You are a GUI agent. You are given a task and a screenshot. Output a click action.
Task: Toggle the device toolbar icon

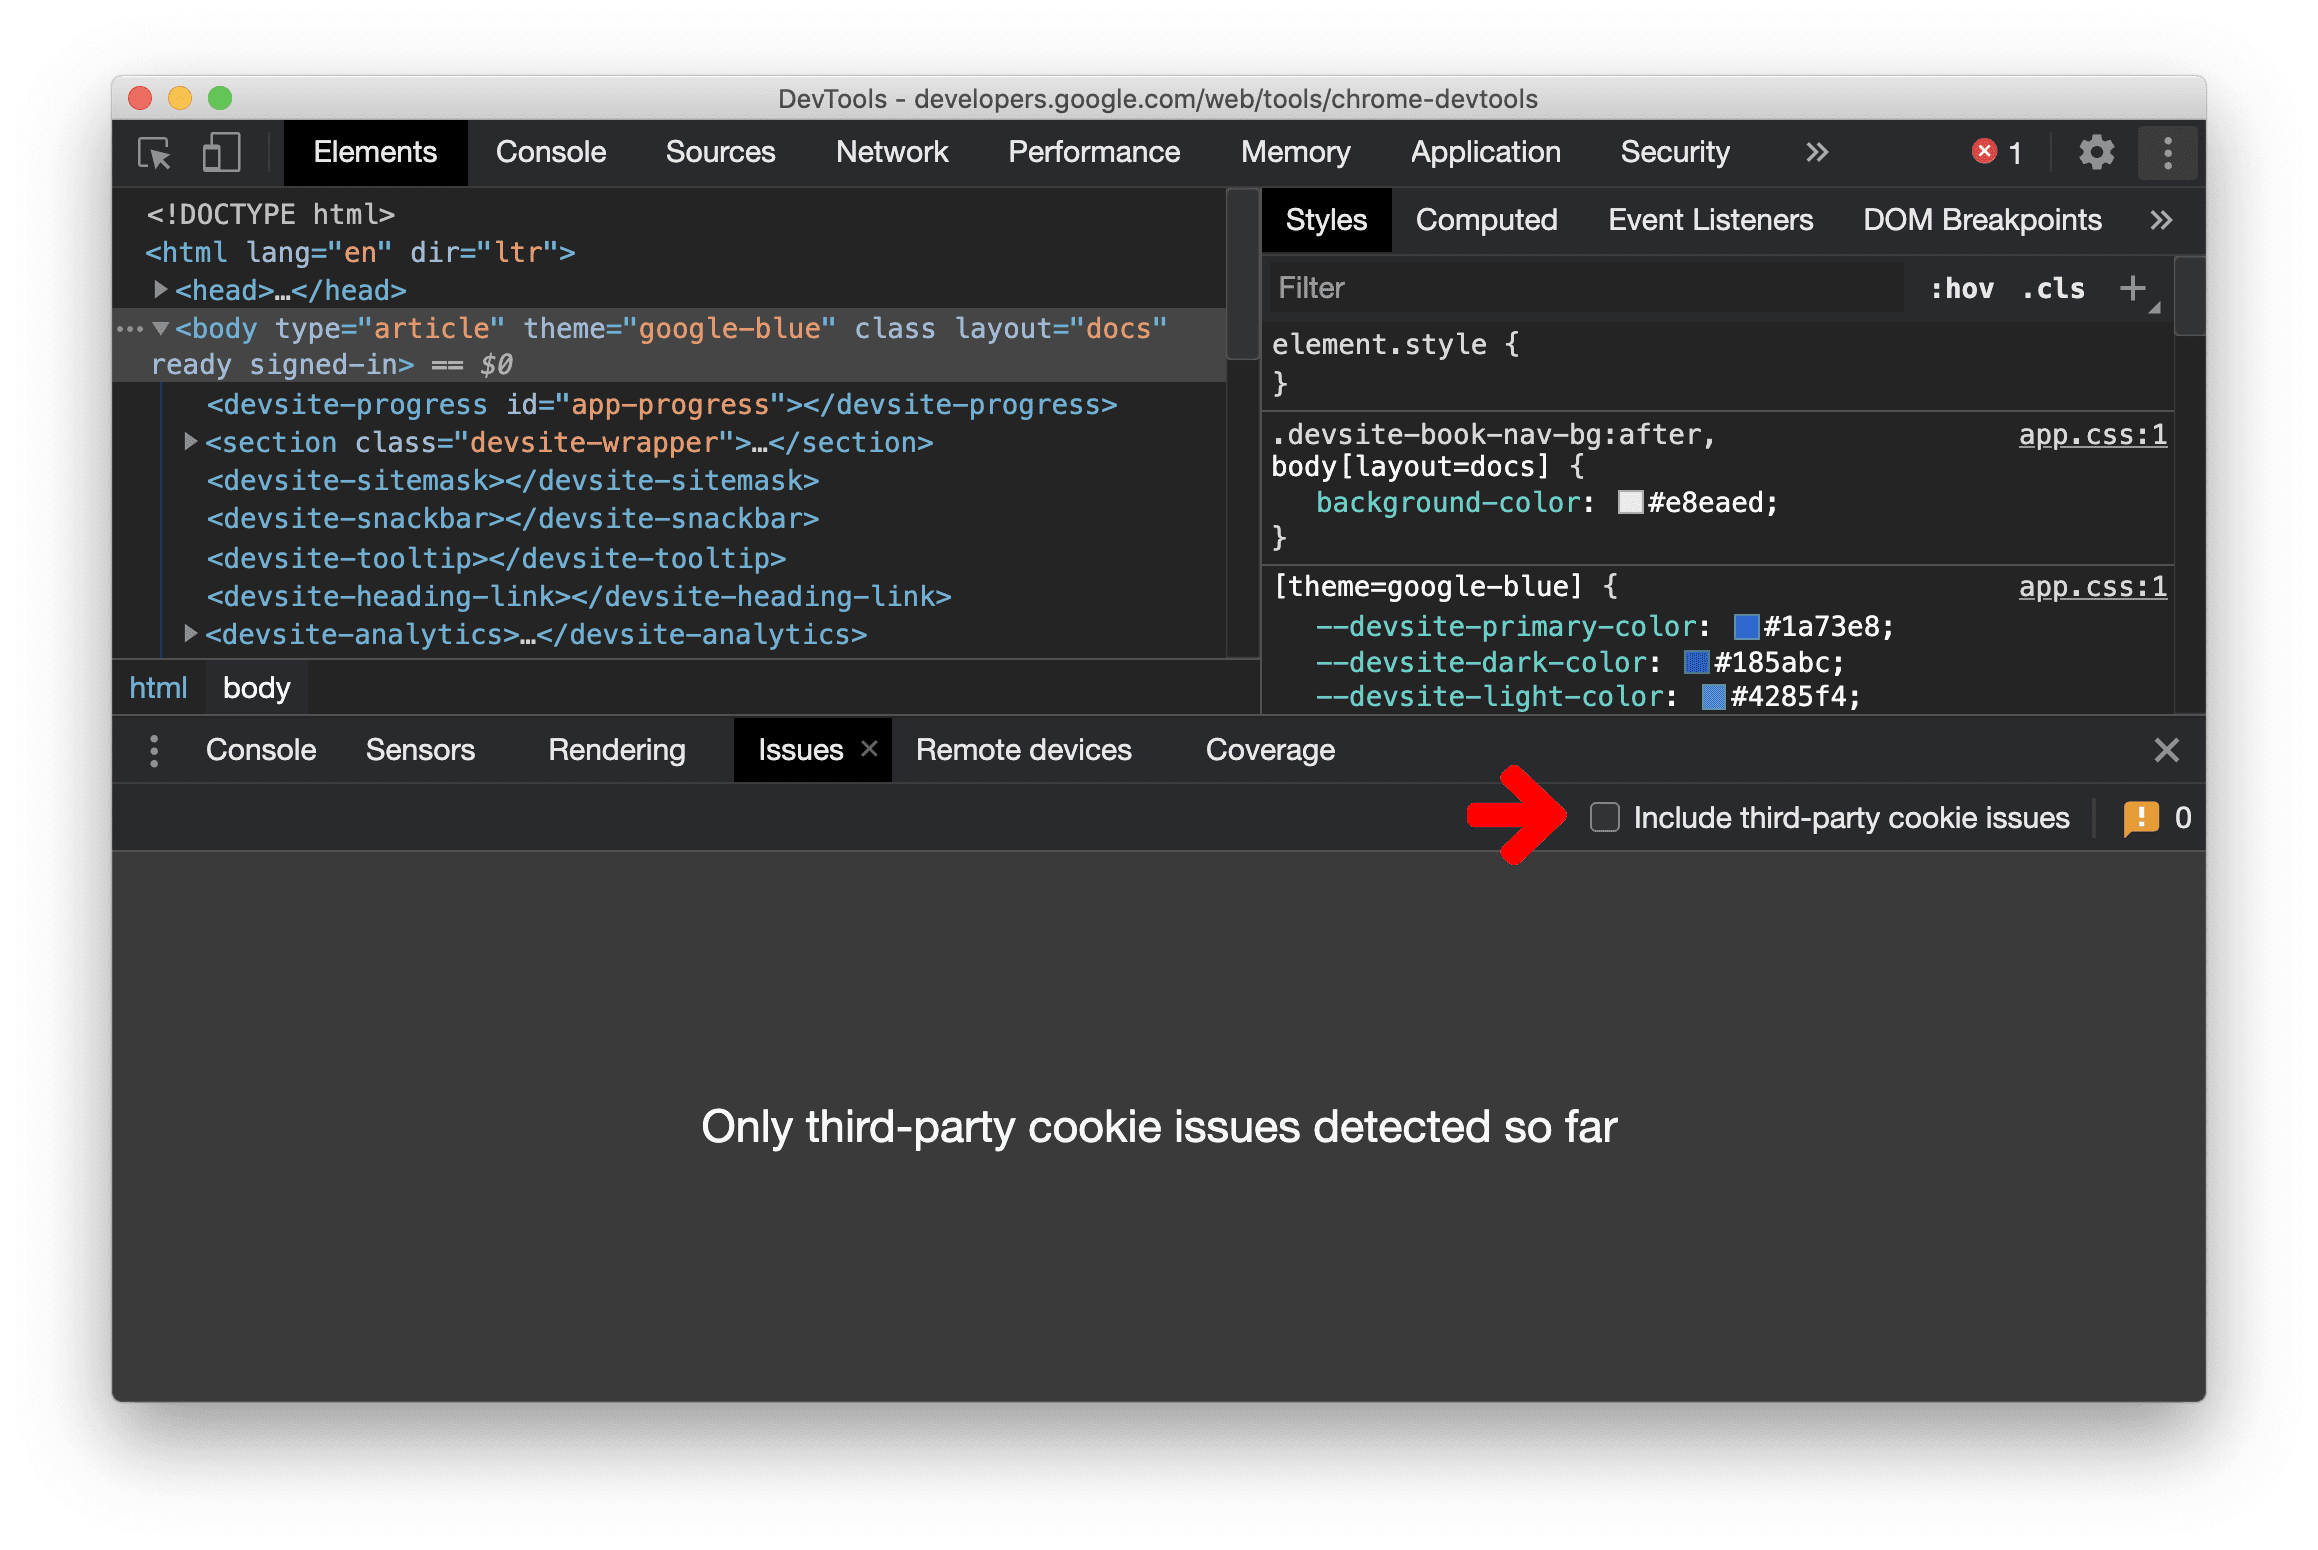(225, 154)
